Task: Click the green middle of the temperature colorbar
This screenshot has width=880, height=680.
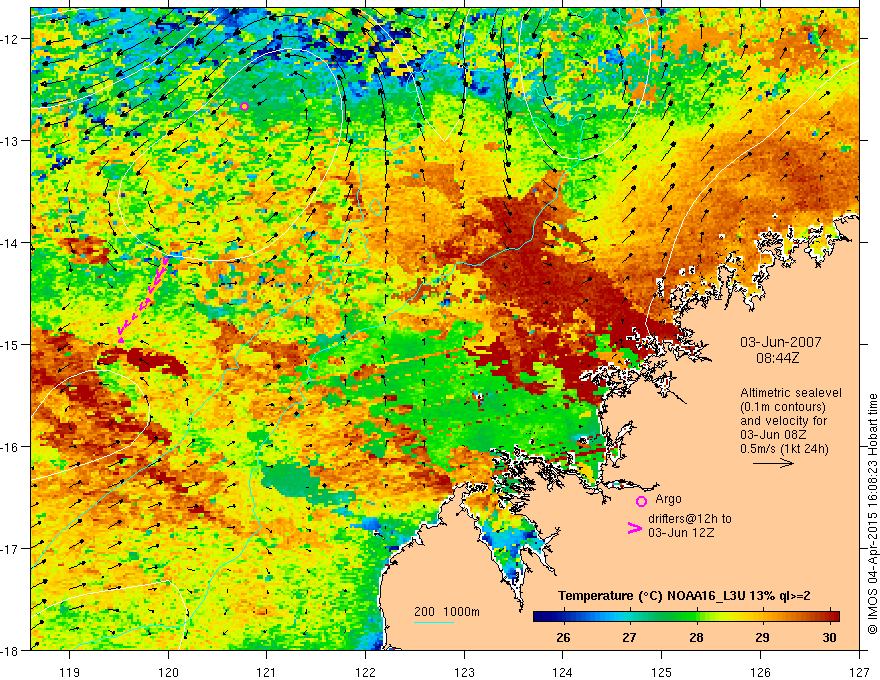Action: 686,616
